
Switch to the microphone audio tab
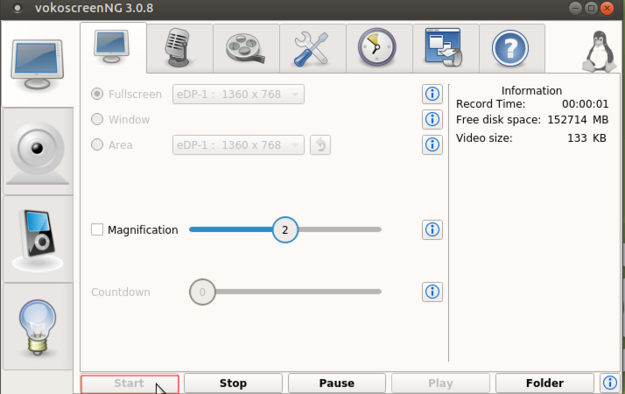click(x=180, y=48)
